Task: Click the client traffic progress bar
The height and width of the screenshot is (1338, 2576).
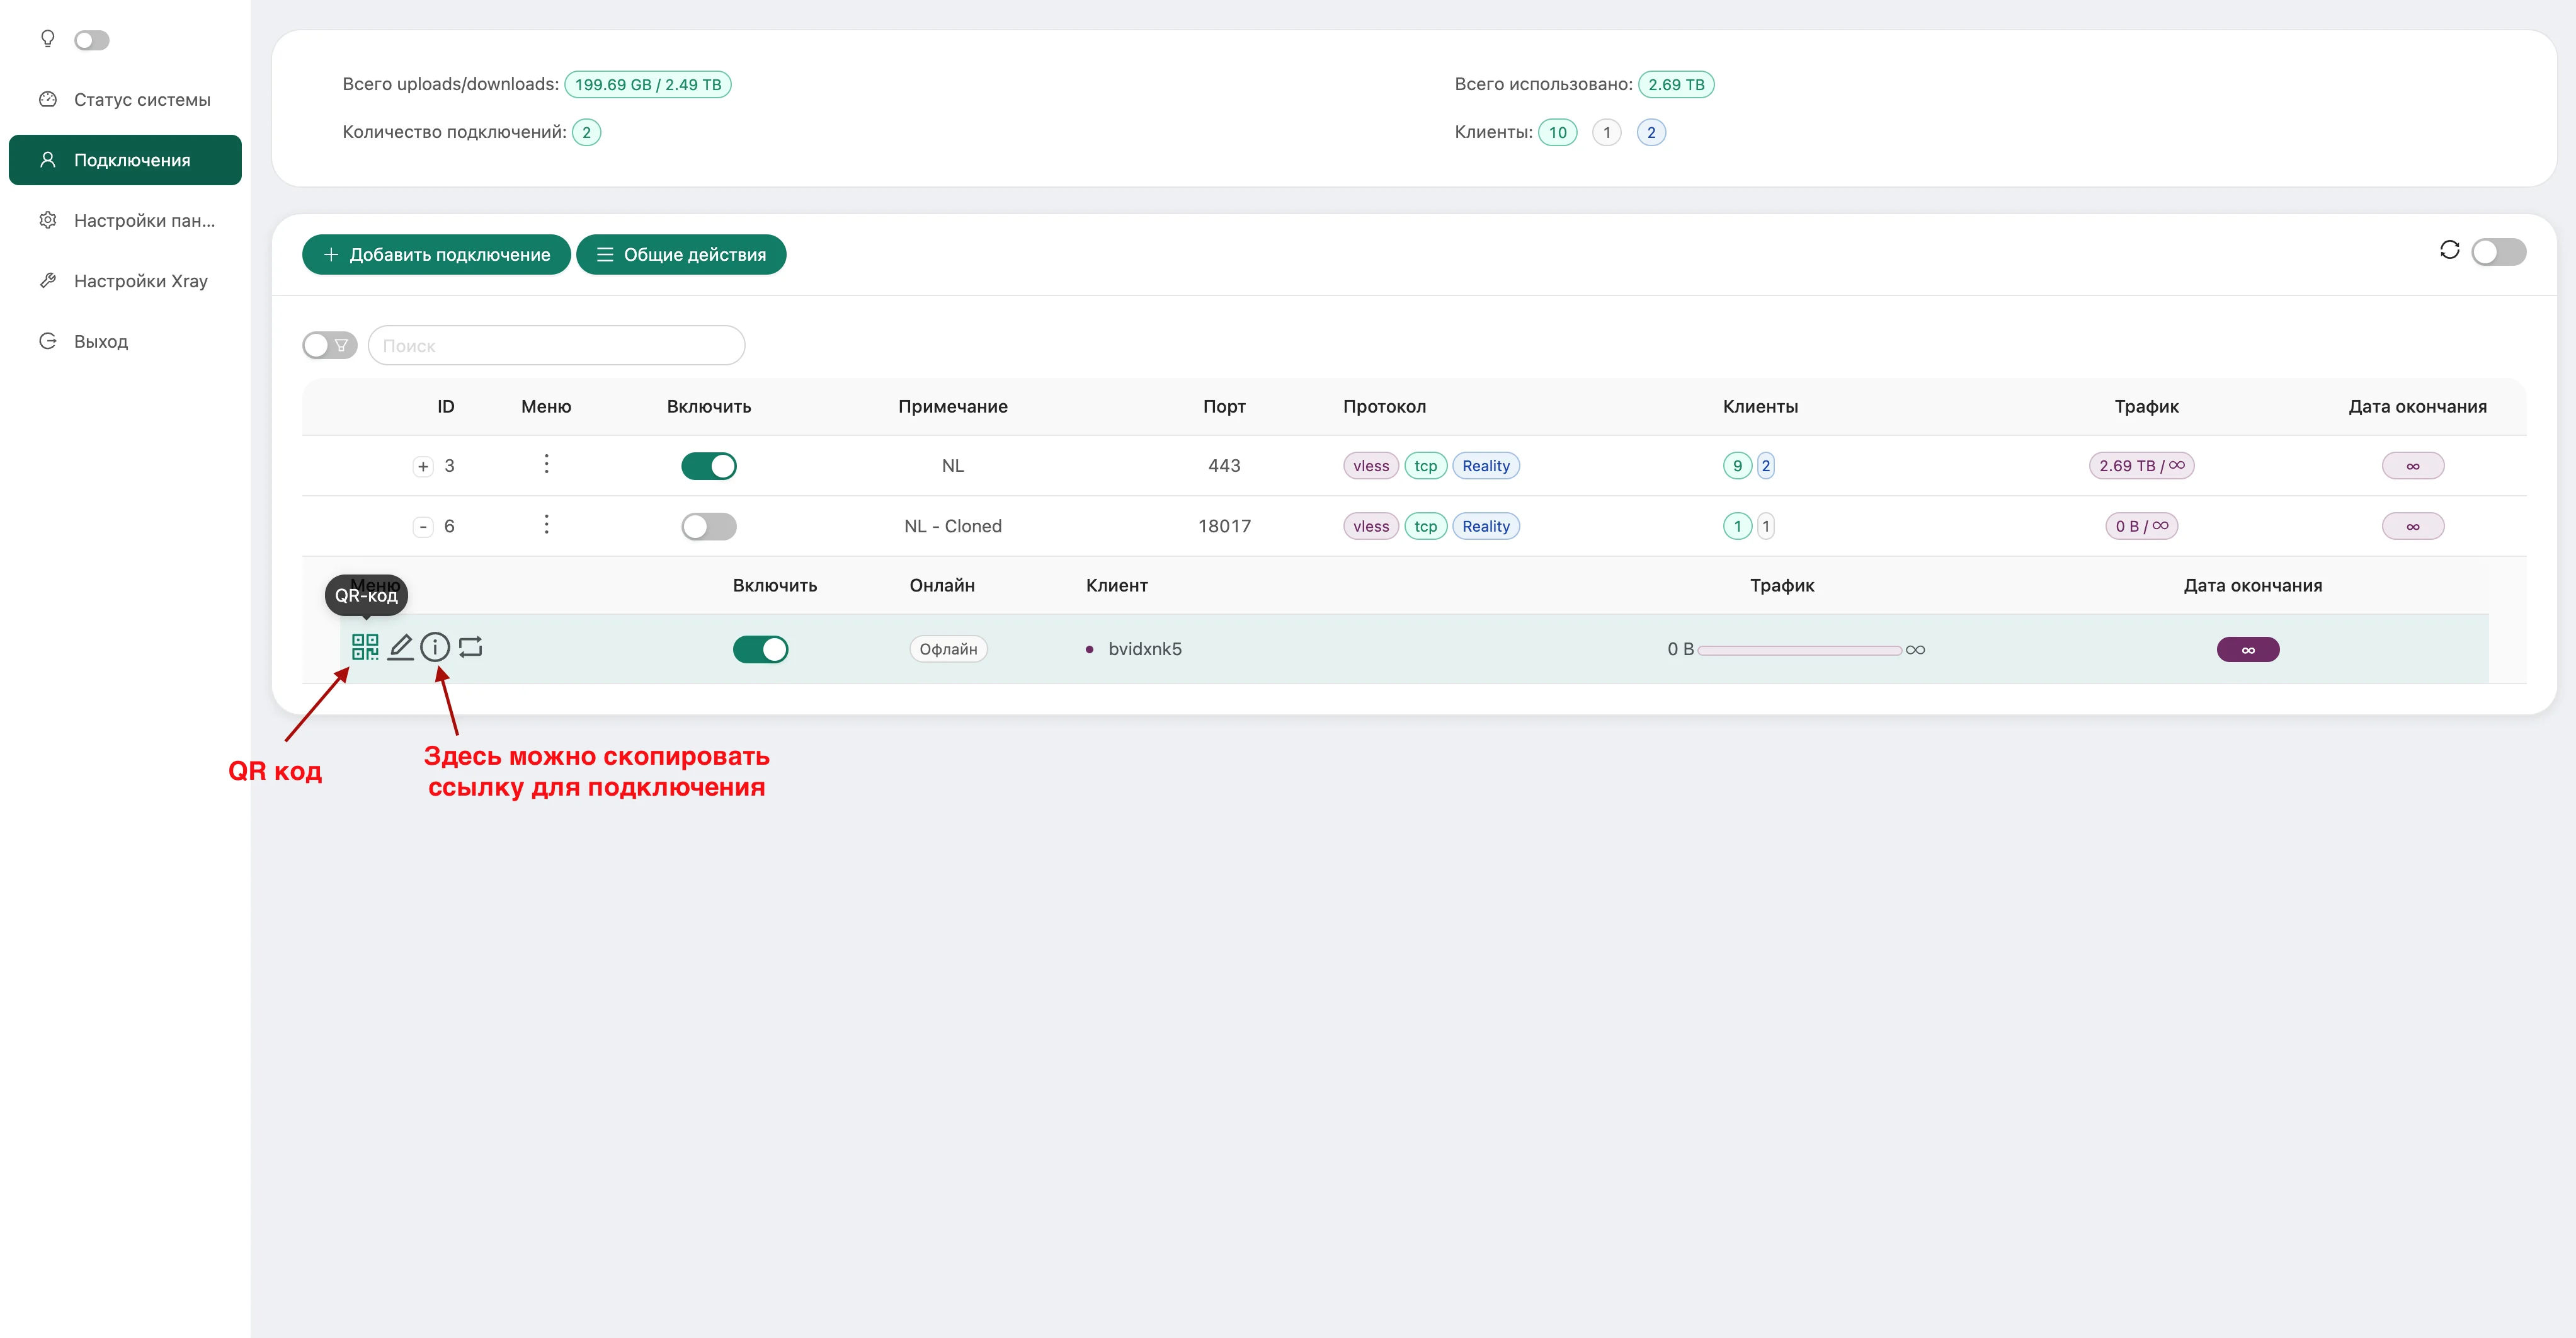Action: pos(1799,650)
